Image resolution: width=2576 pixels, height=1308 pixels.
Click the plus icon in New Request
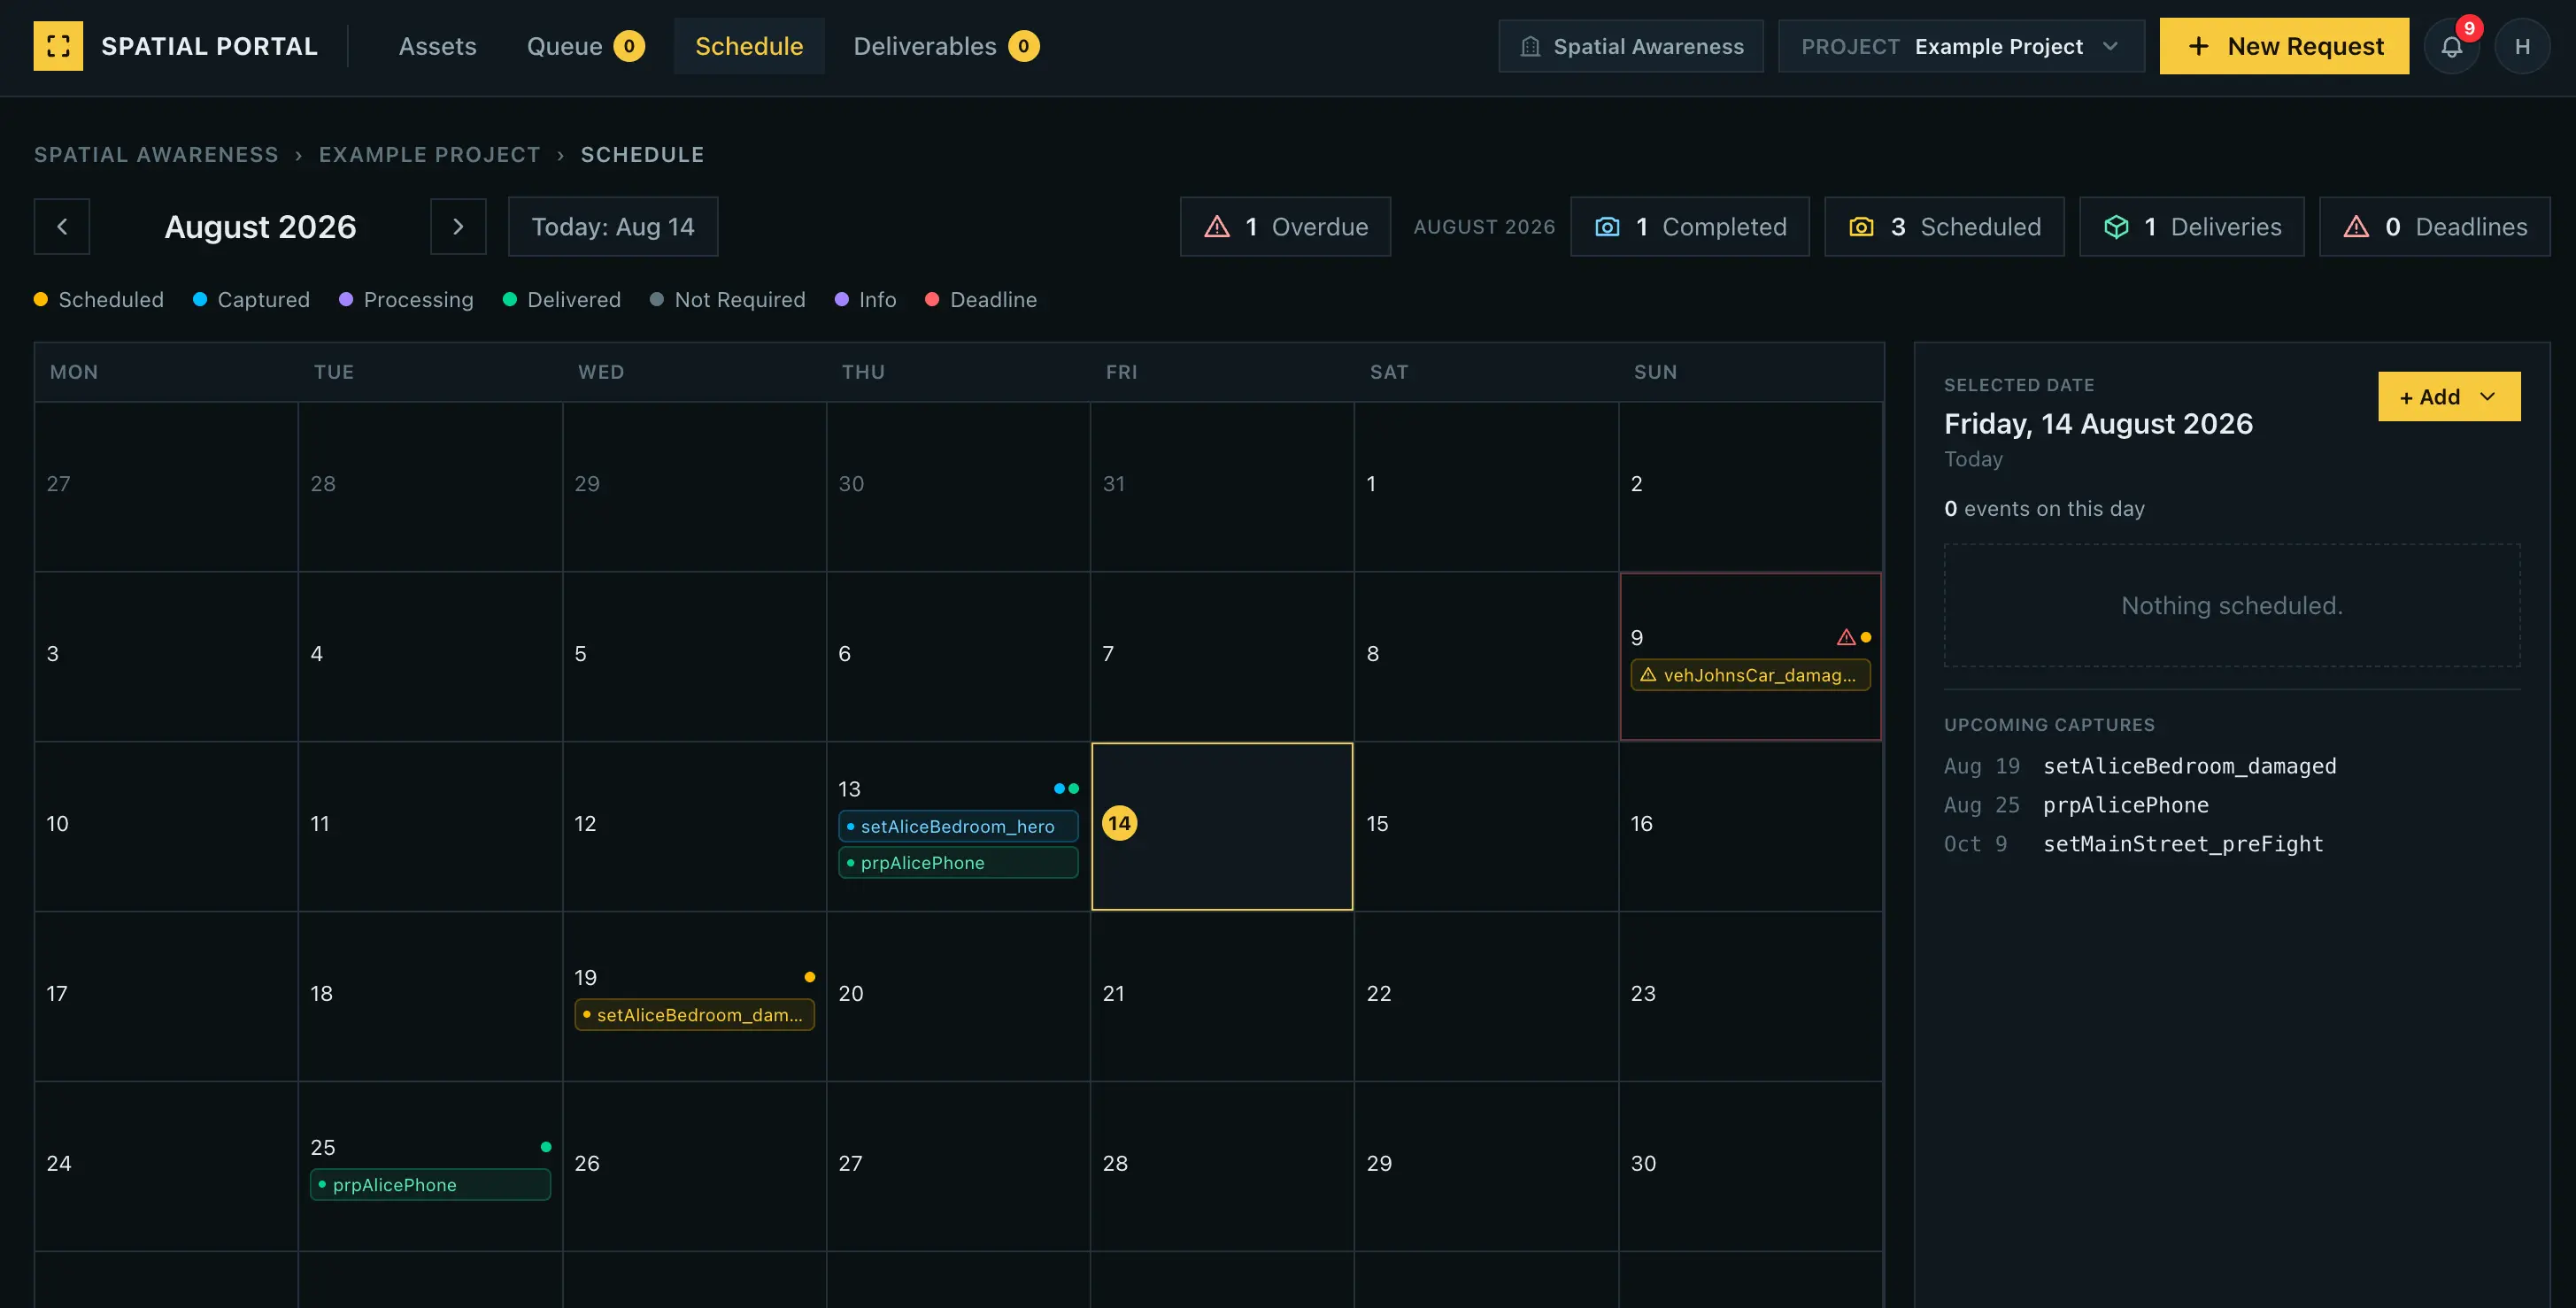[2198, 46]
